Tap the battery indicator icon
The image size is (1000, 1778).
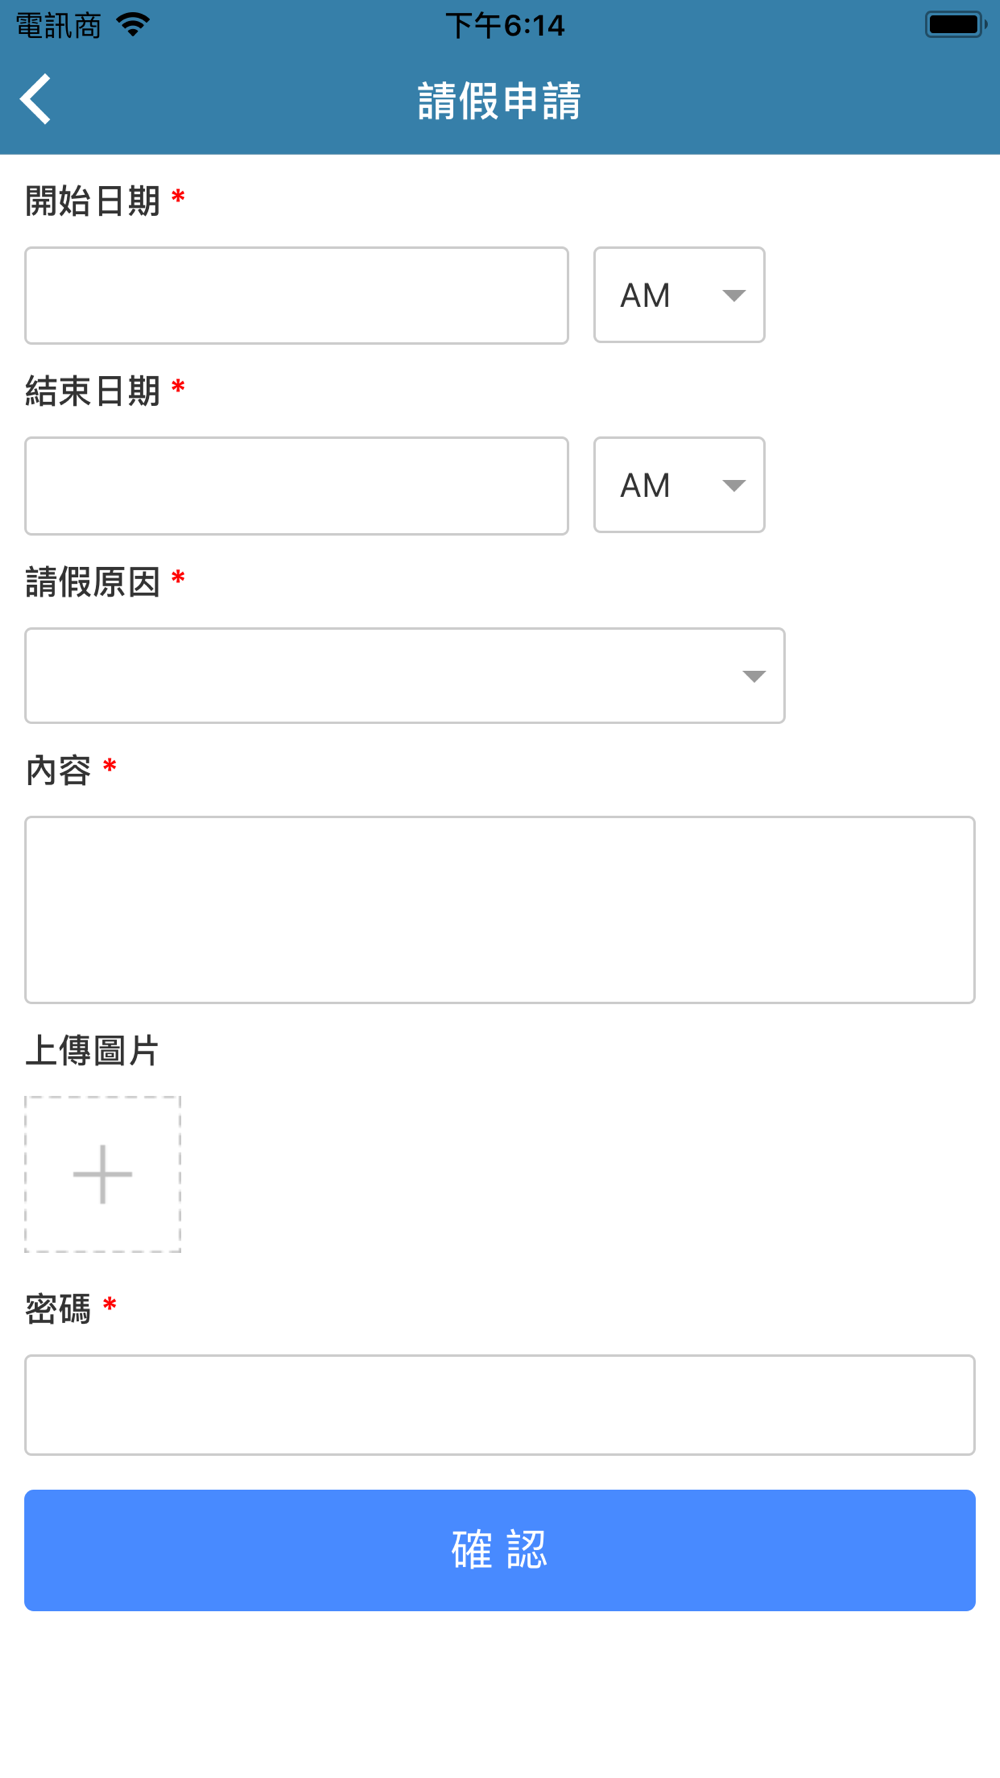955,24
